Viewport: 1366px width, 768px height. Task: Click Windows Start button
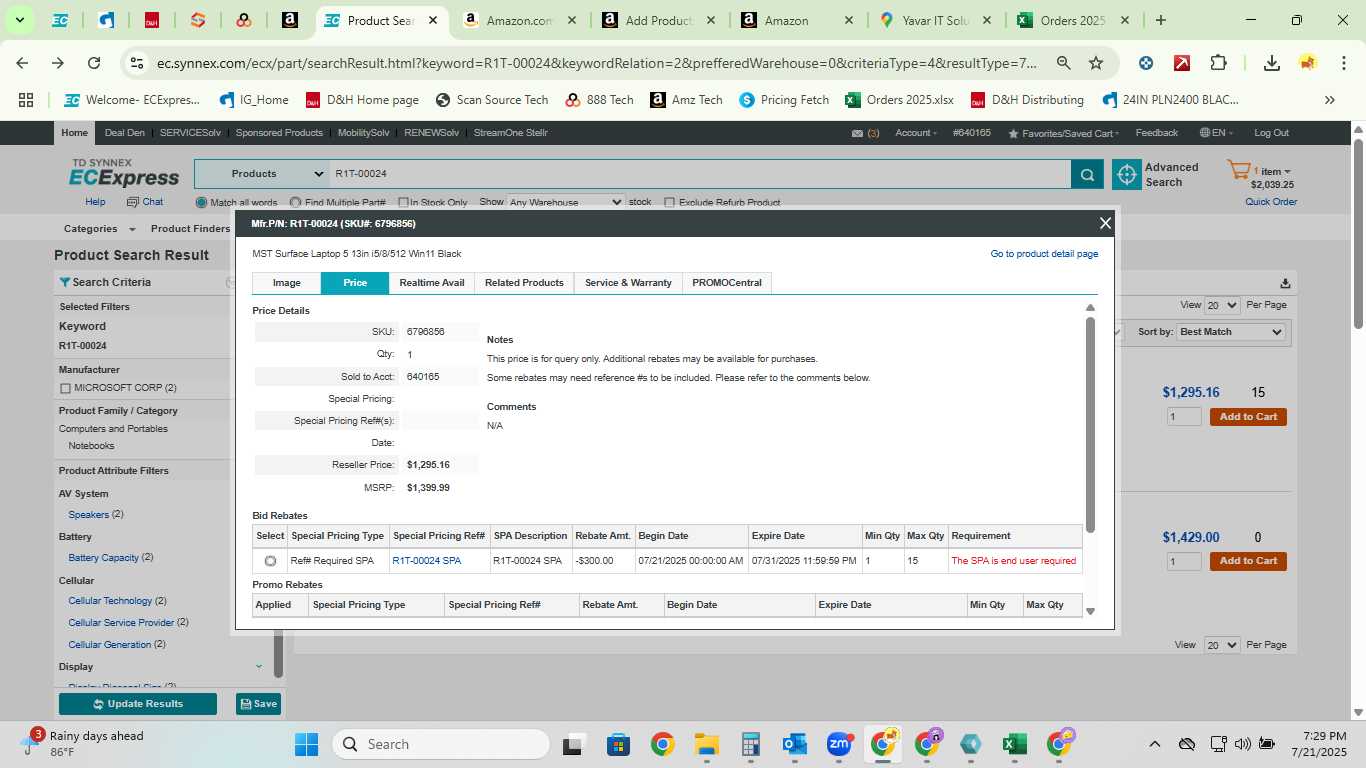(306, 744)
